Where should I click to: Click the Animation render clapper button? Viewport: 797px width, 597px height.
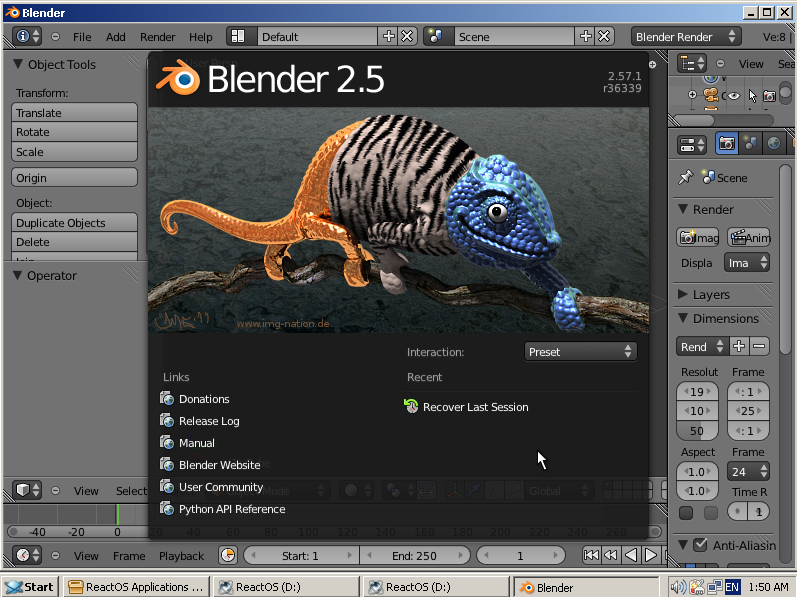749,237
